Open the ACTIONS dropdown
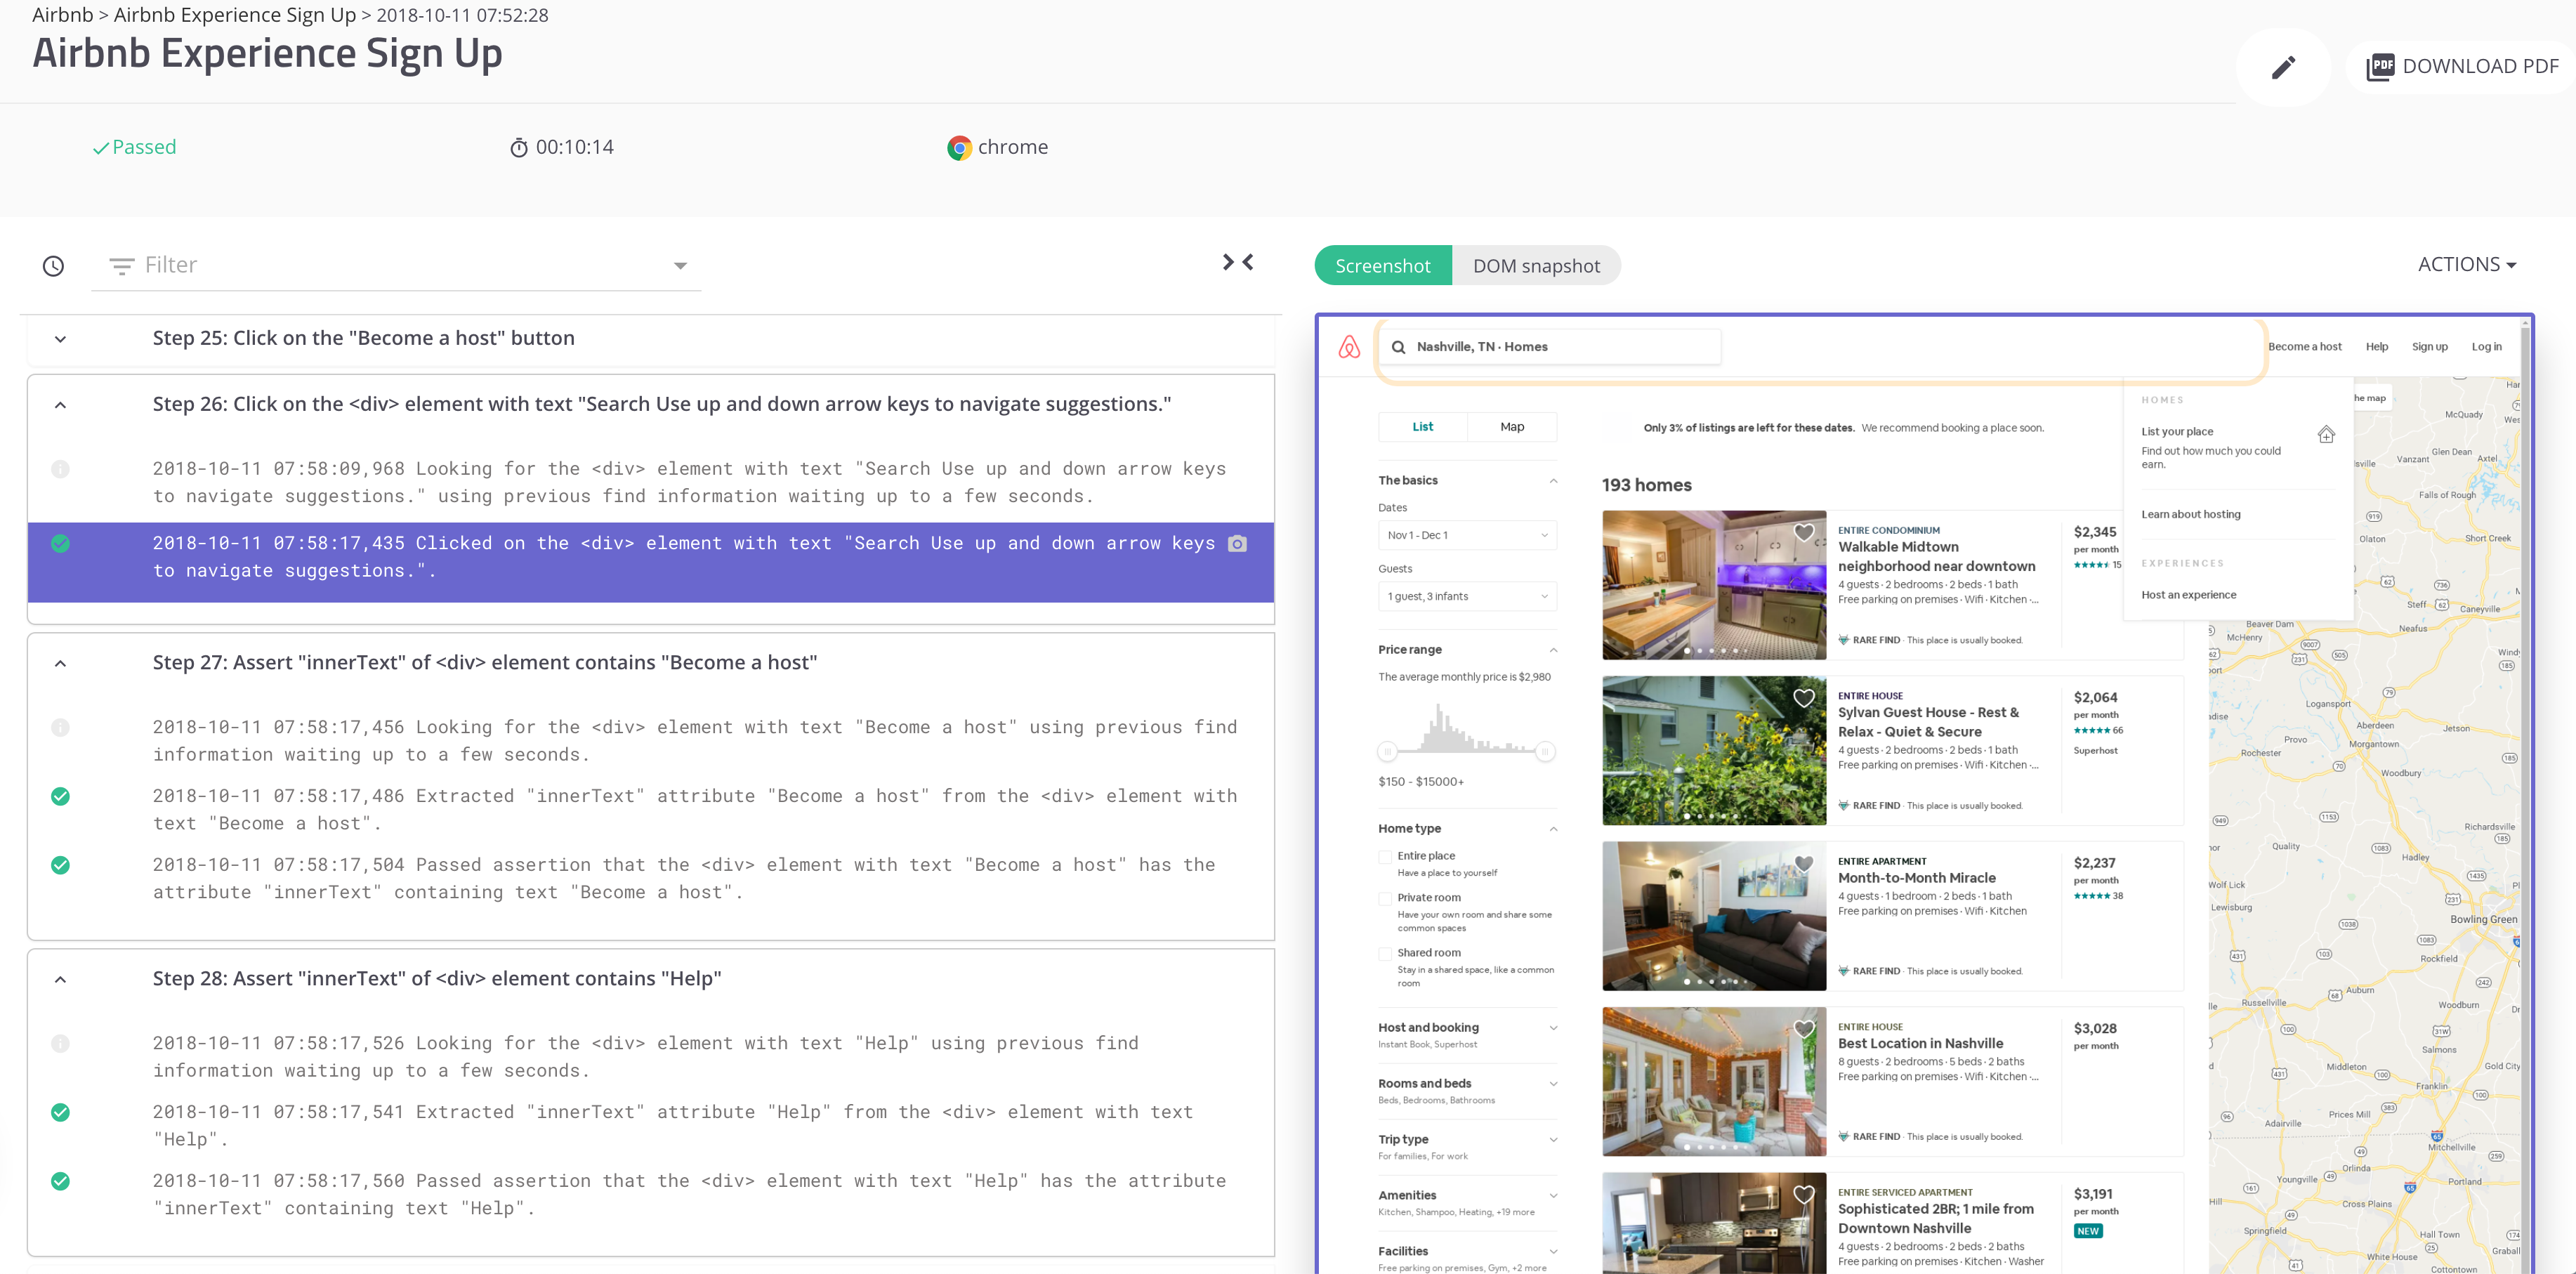The height and width of the screenshot is (1274, 2576). coord(2466,264)
